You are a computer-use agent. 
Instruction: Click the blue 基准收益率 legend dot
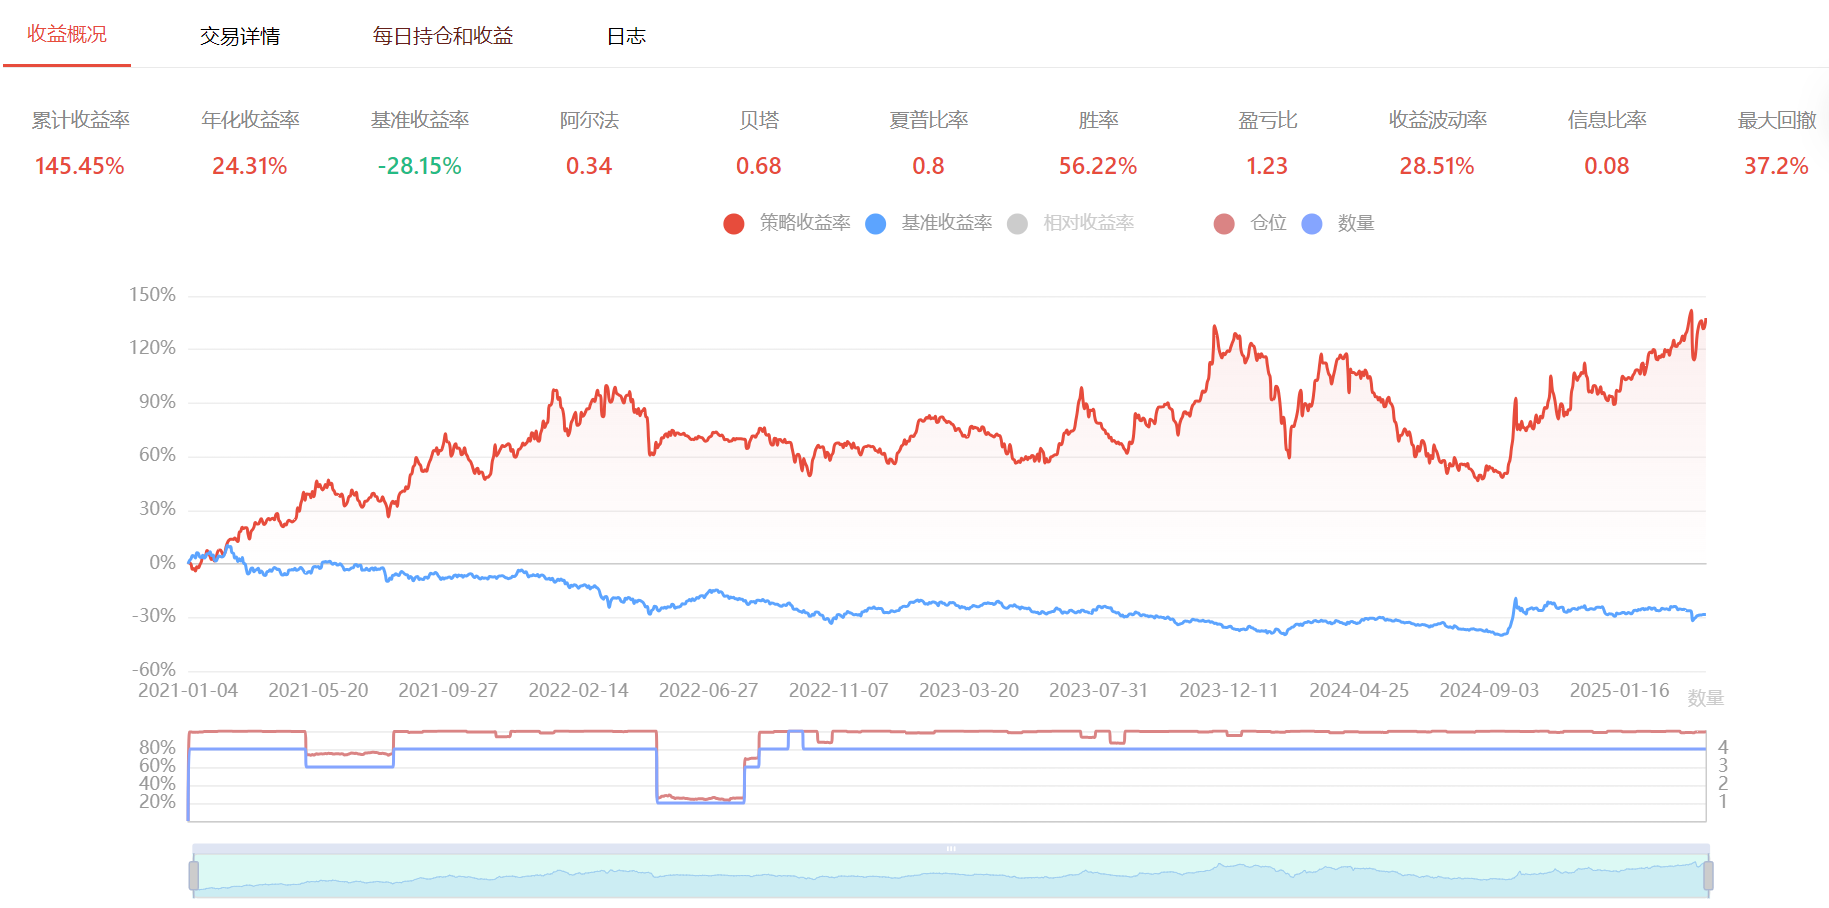point(876,224)
